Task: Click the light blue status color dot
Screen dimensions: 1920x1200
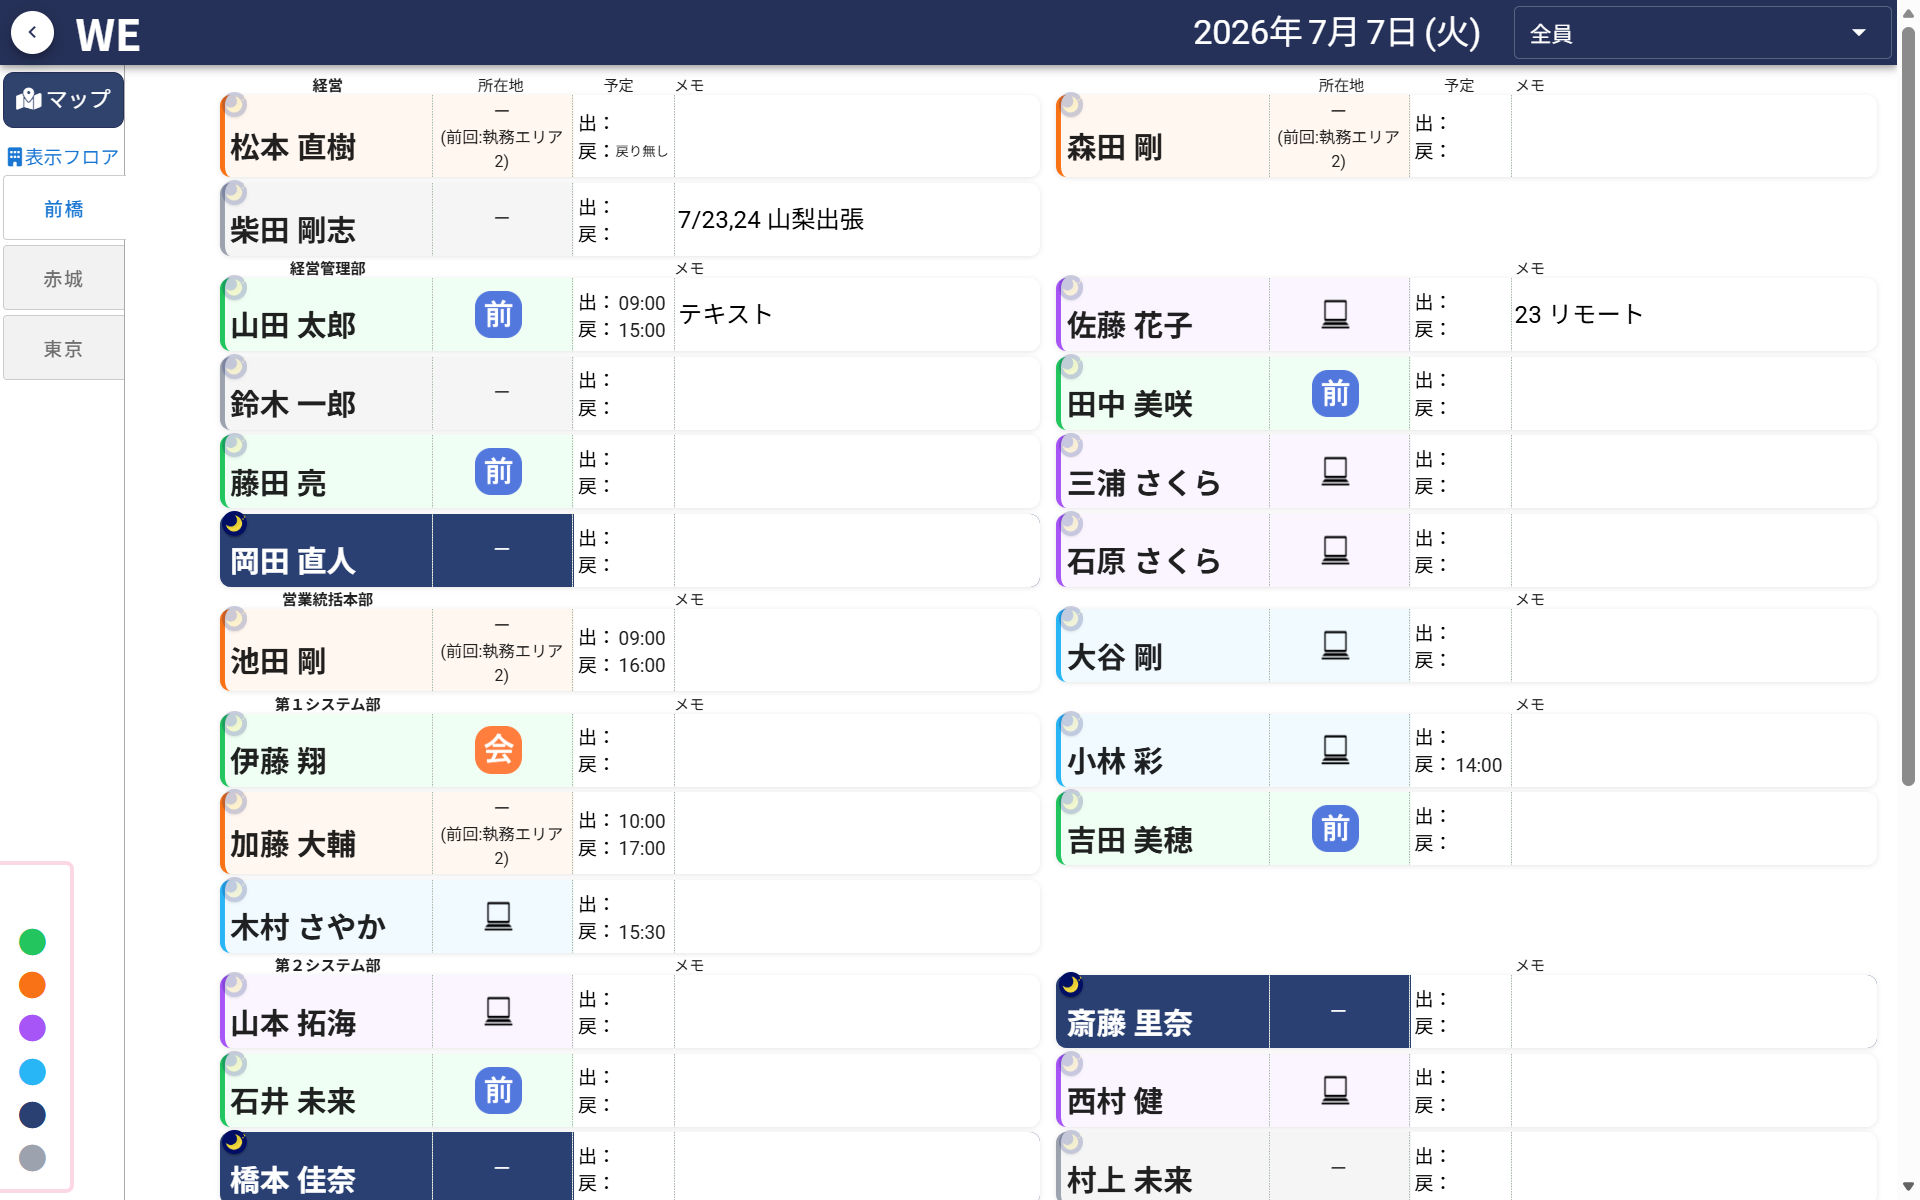Action: (x=32, y=1072)
